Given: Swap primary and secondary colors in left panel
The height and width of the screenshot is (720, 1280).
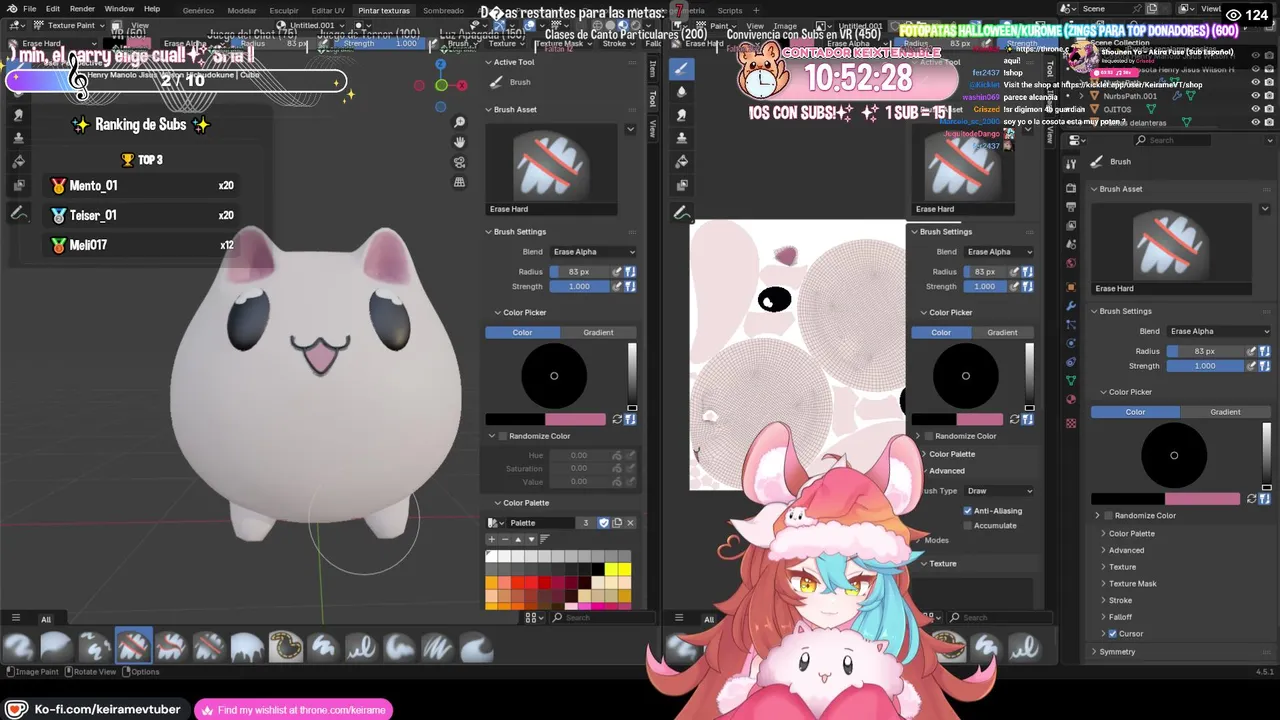Looking at the screenshot, I should pyautogui.click(x=617, y=420).
